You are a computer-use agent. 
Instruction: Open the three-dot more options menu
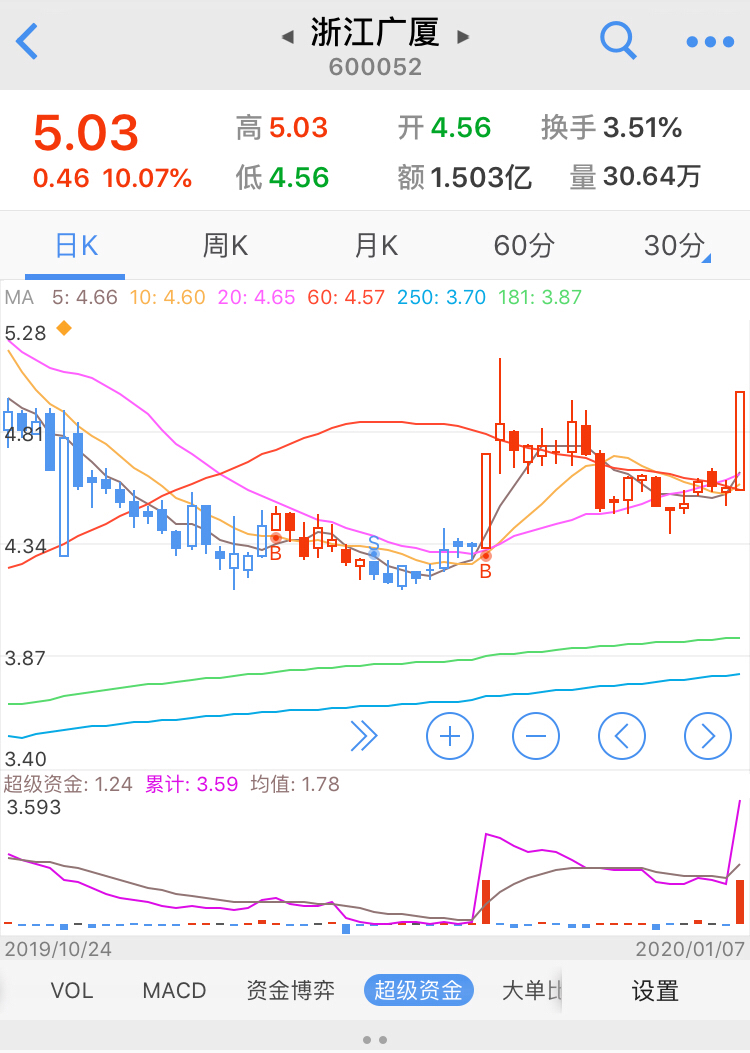(710, 42)
